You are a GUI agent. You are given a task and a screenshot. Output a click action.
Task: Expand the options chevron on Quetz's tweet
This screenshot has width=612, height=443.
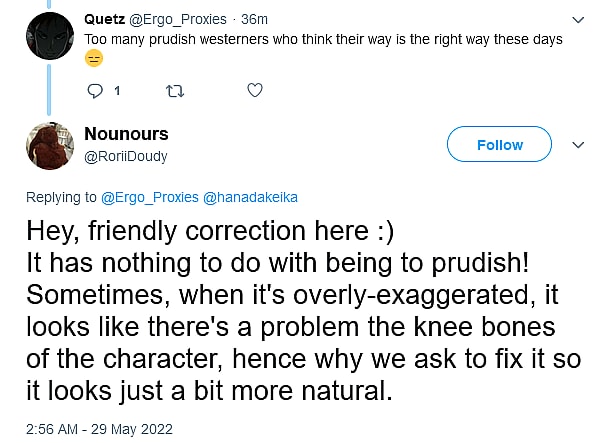coord(577,19)
